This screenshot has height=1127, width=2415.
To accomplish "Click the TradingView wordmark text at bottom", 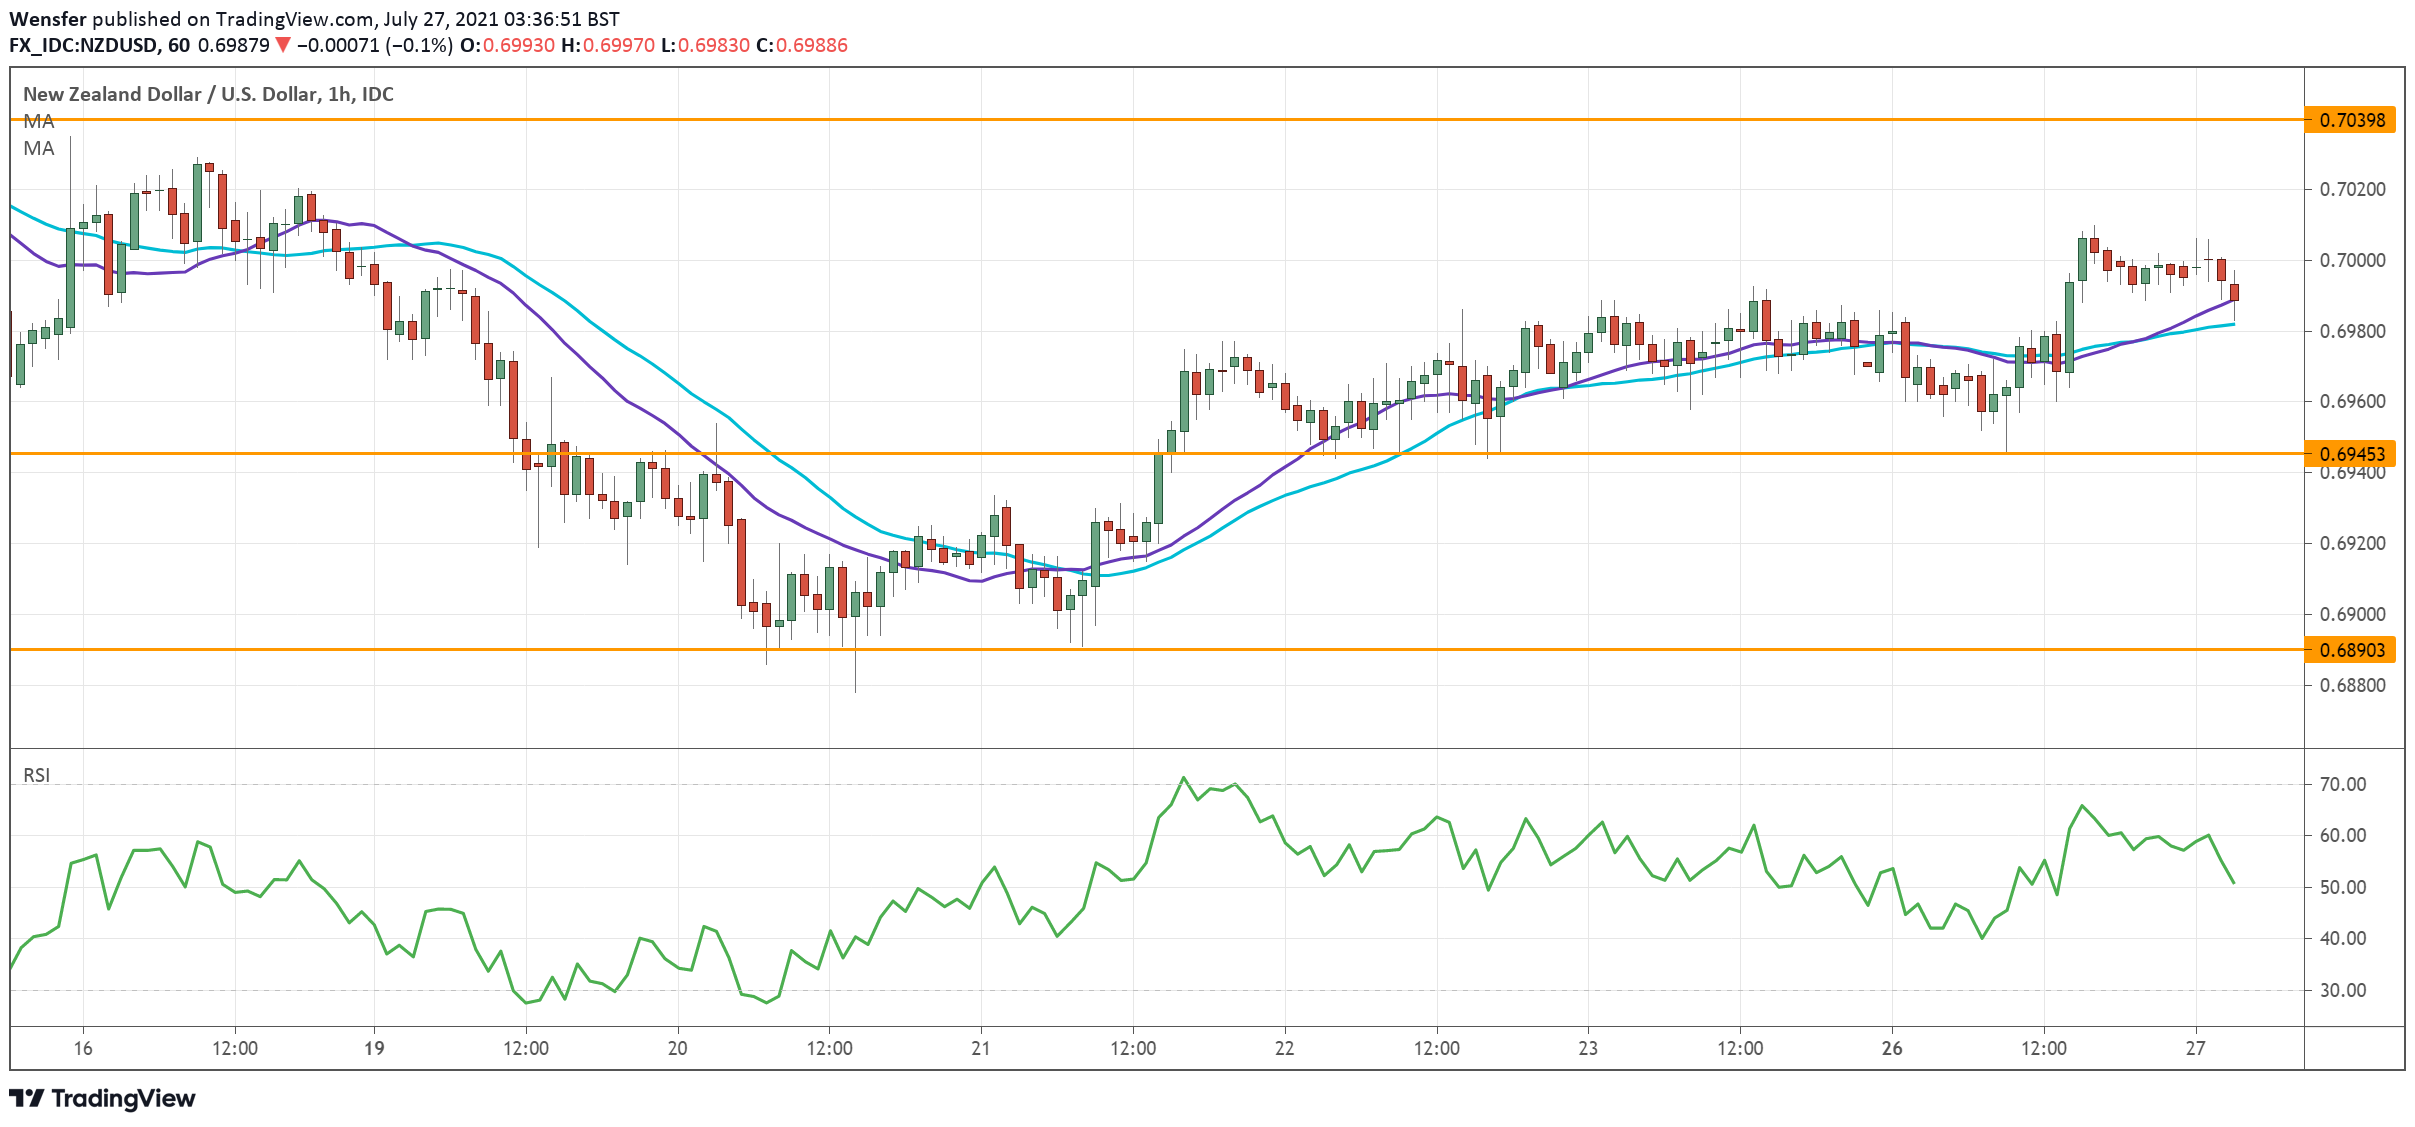I will [123, 1098].
